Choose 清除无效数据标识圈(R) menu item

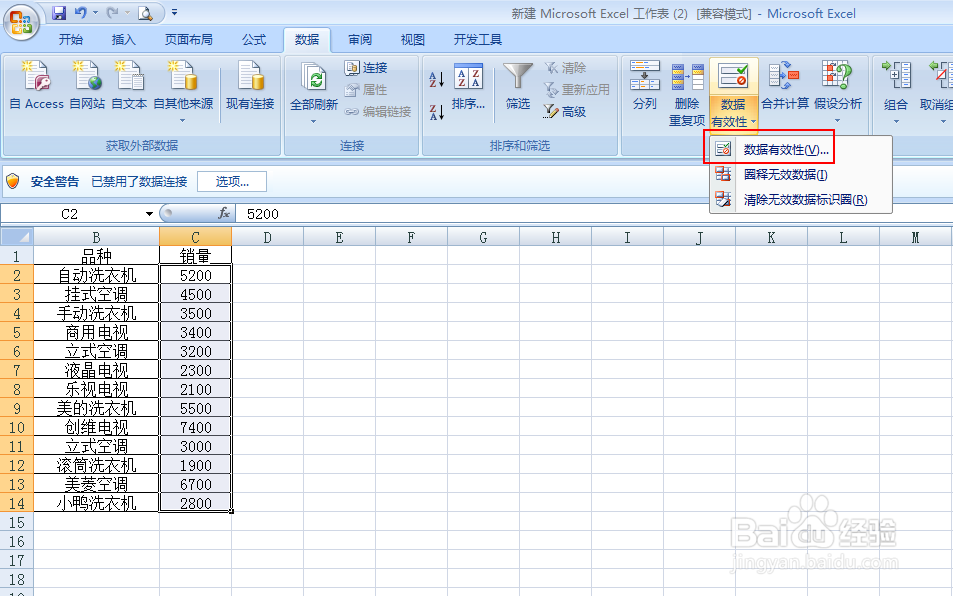pyautogui.click(x=801, y=200)
